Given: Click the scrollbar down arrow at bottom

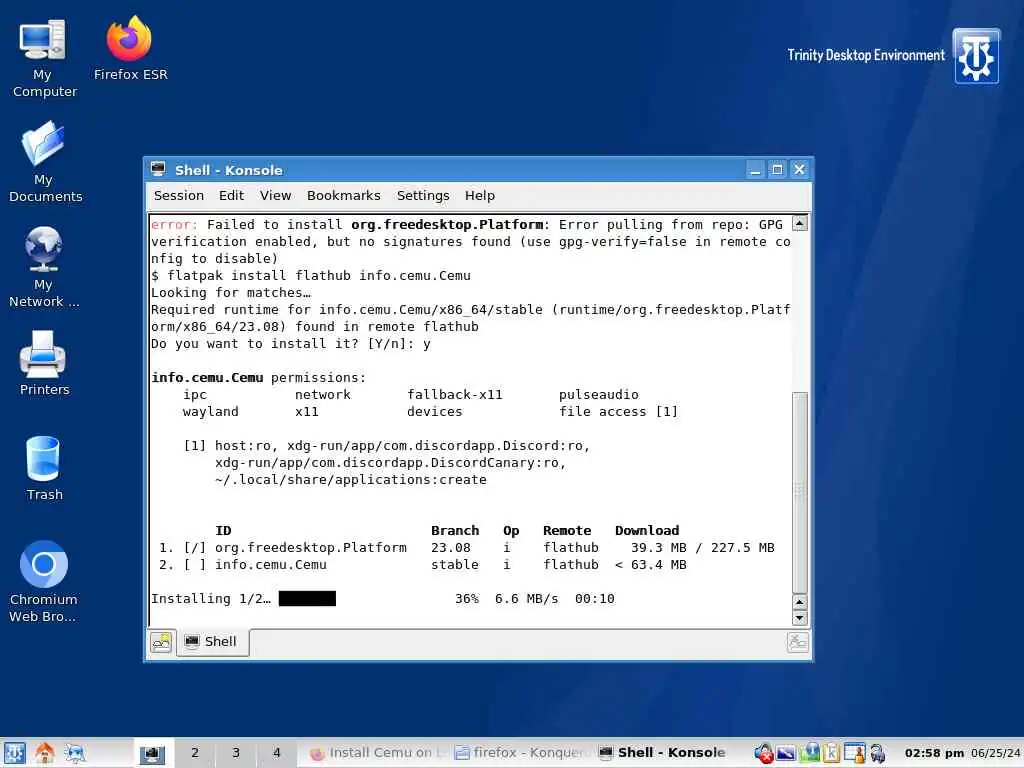Looking at the screenshot, I should [x=799, y=617].
